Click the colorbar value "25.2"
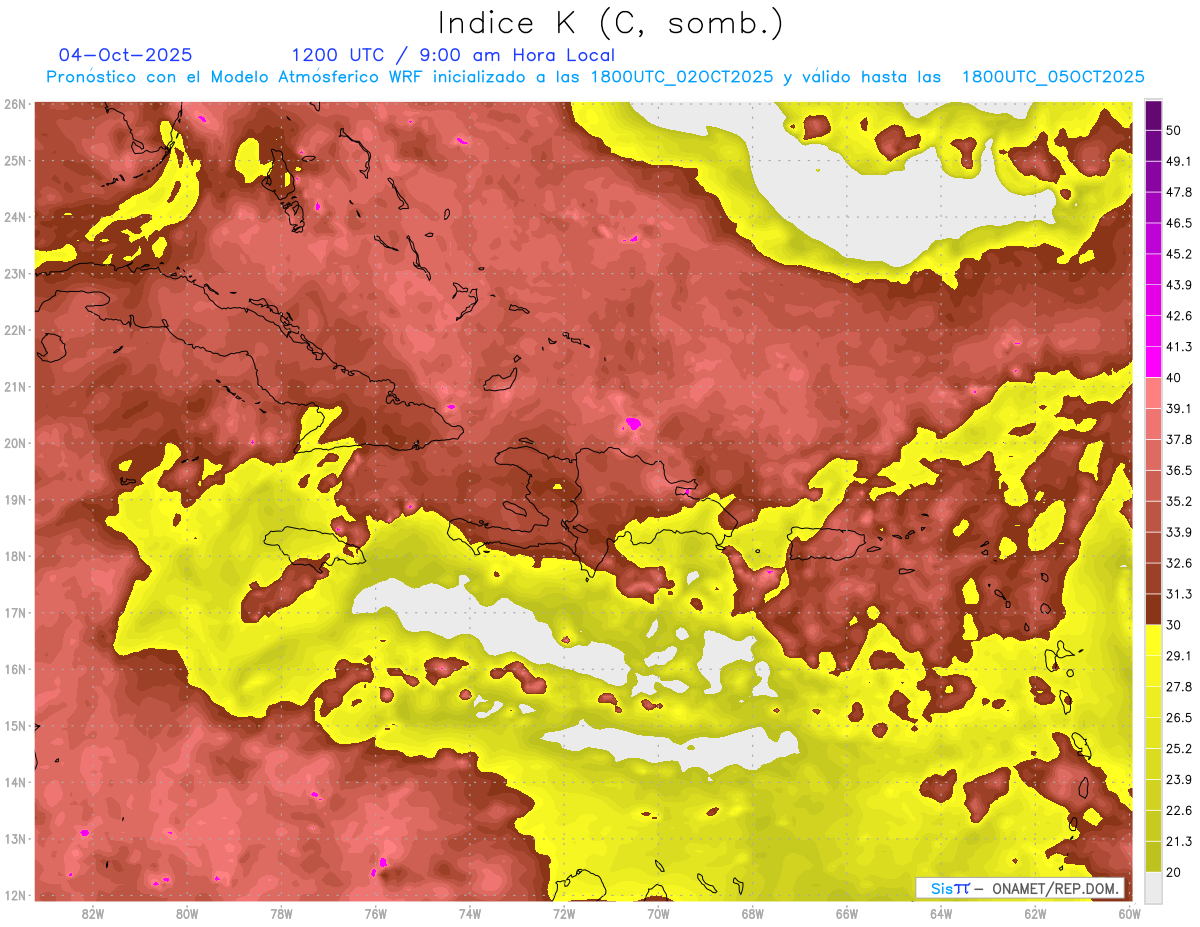The image size is (1200, 927). coord(1179,748)
